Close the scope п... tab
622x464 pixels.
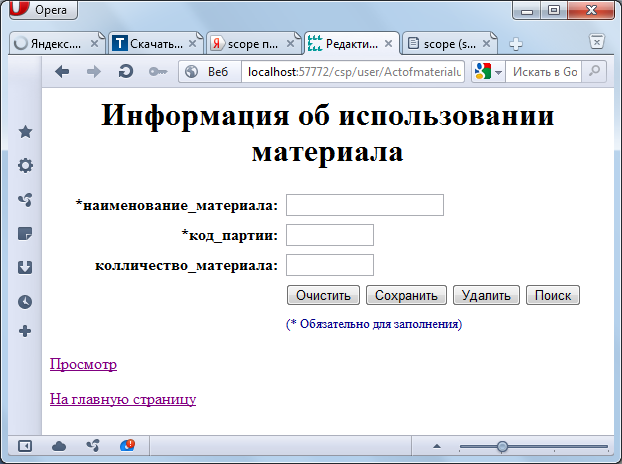[x=290, y=44]
